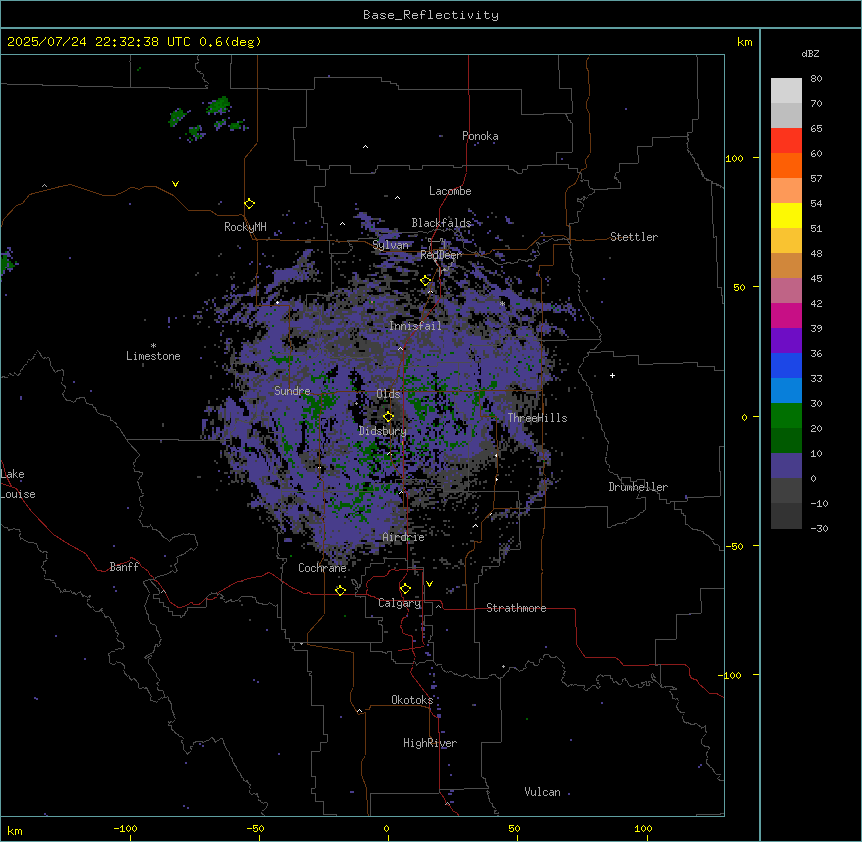Click the Calgary city label
The height and width of the screenshot is (842, 862).
pos(400,603)
